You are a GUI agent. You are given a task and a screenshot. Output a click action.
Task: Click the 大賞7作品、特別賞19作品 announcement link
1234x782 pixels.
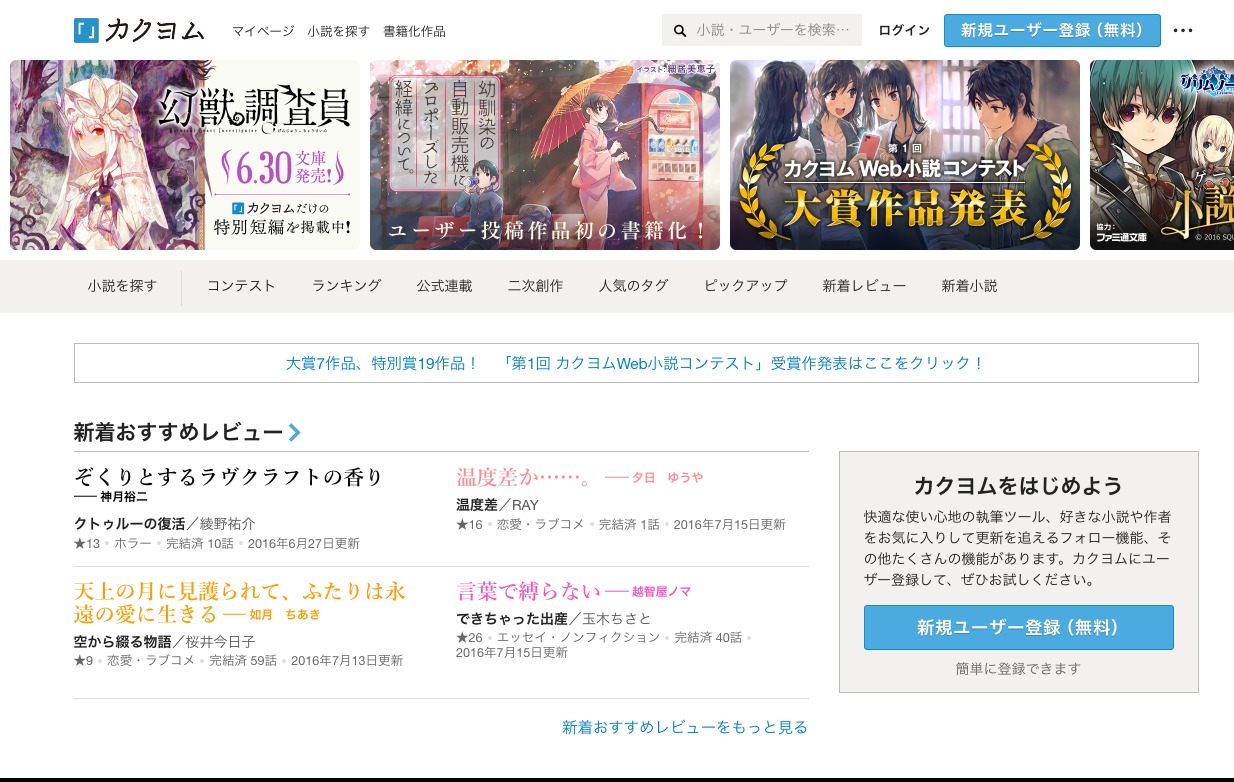pos(635,363)
